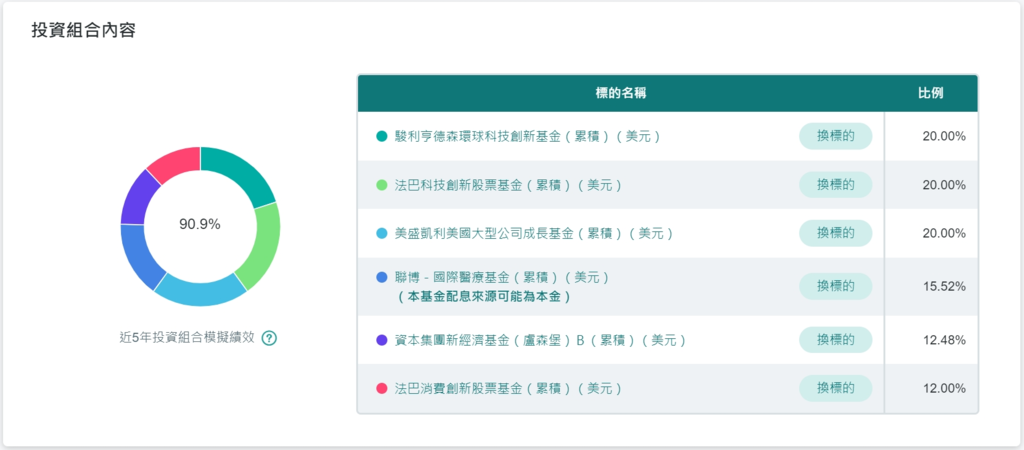Open the 法巴消費創新股票基金 fund name link
1024x450 pixels.
tap(508, 388)
